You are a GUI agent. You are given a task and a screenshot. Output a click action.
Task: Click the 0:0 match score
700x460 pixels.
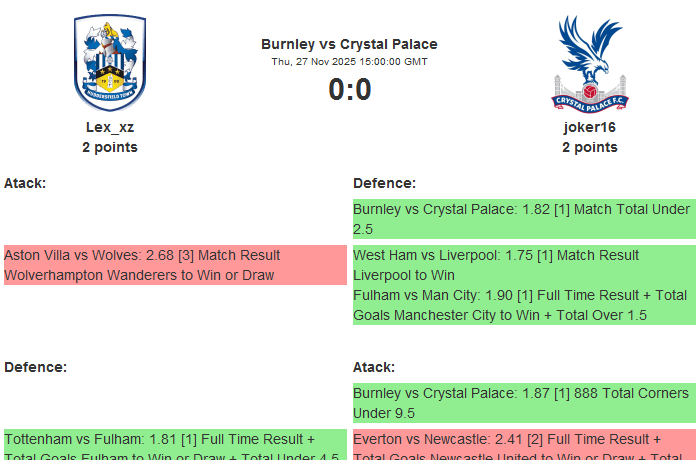tap(349, 90)
